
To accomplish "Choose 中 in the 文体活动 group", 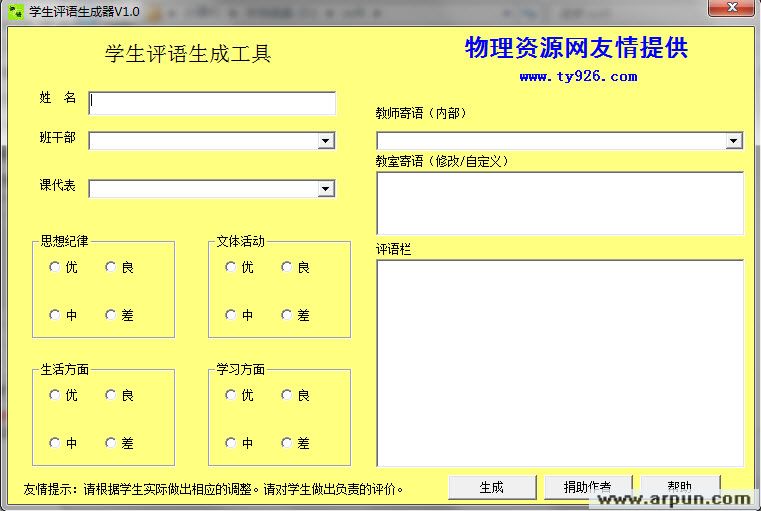I will tap(240, 315).
